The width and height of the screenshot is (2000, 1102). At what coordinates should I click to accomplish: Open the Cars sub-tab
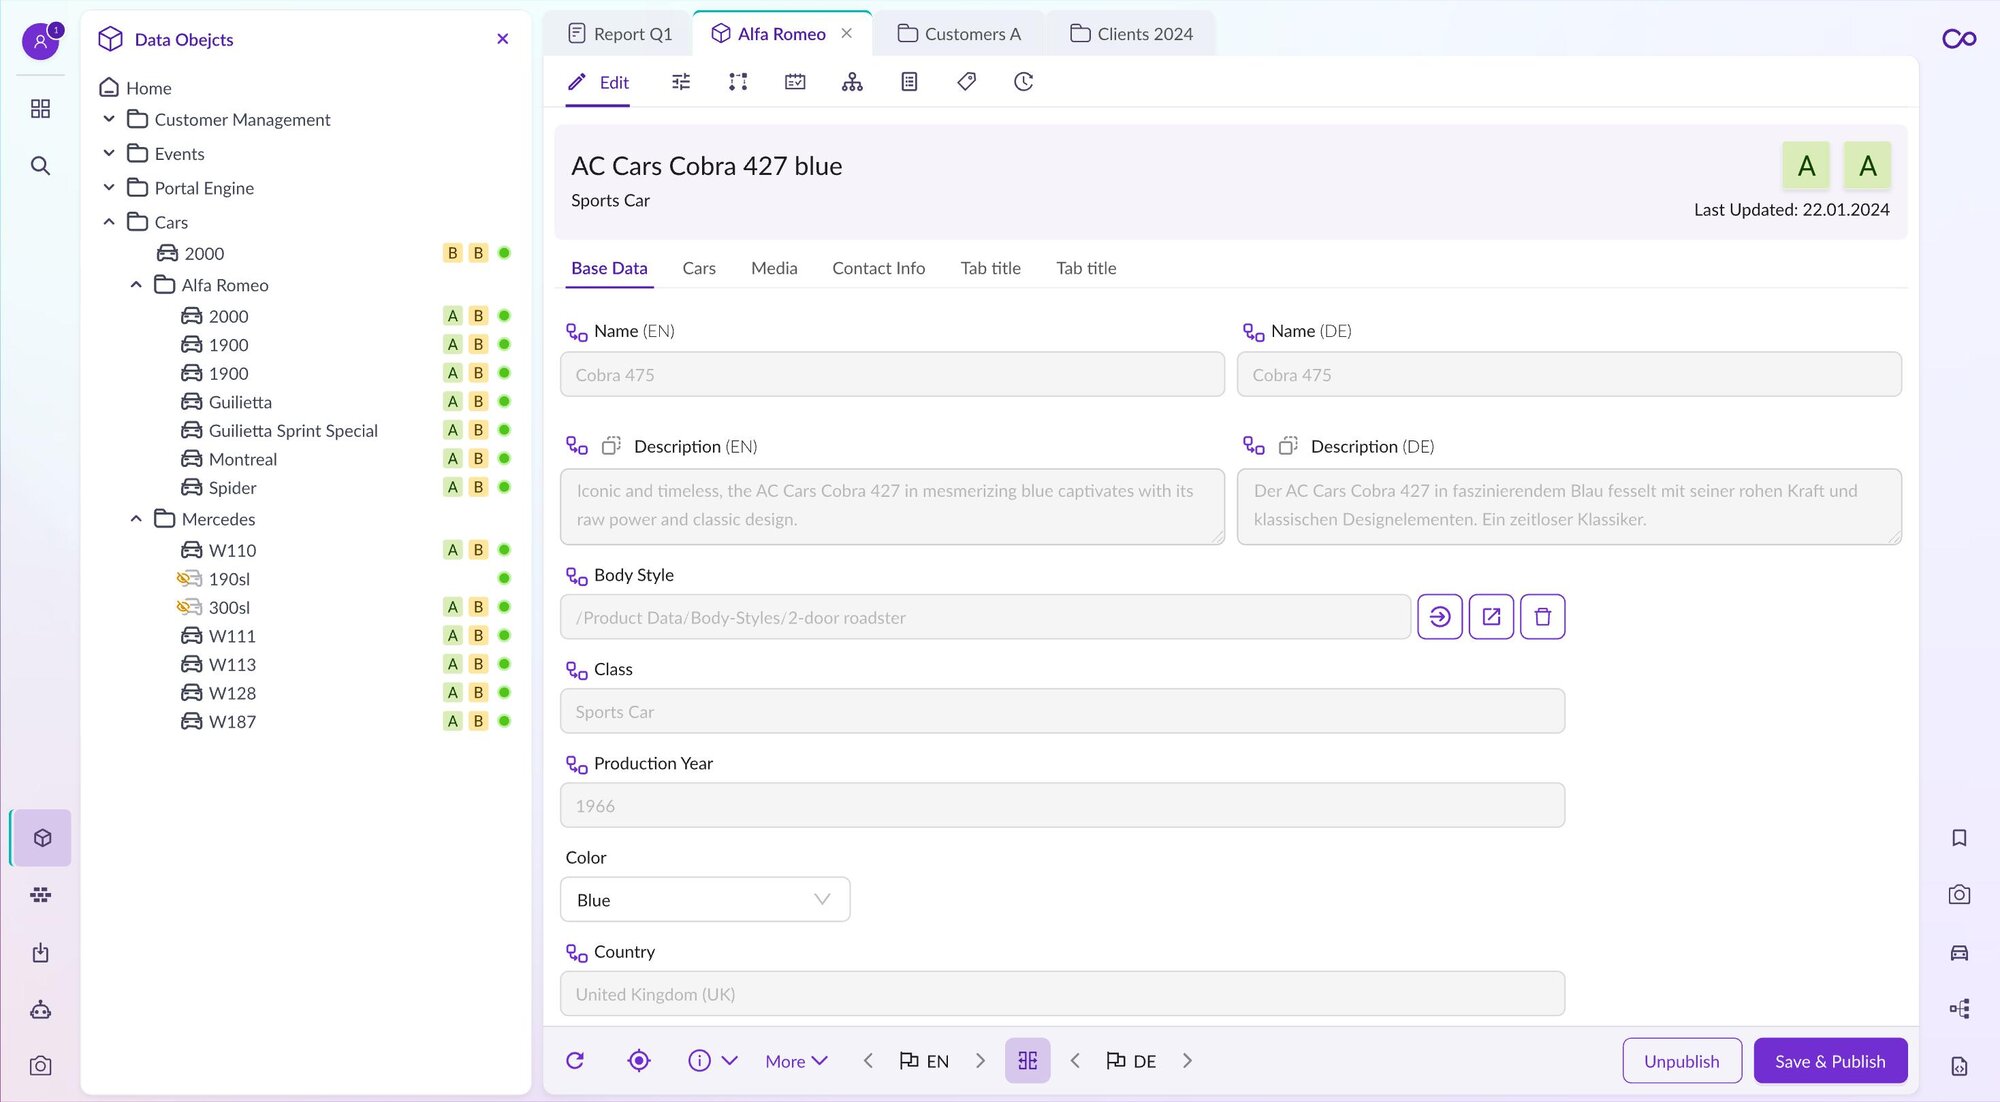point(699,268)
